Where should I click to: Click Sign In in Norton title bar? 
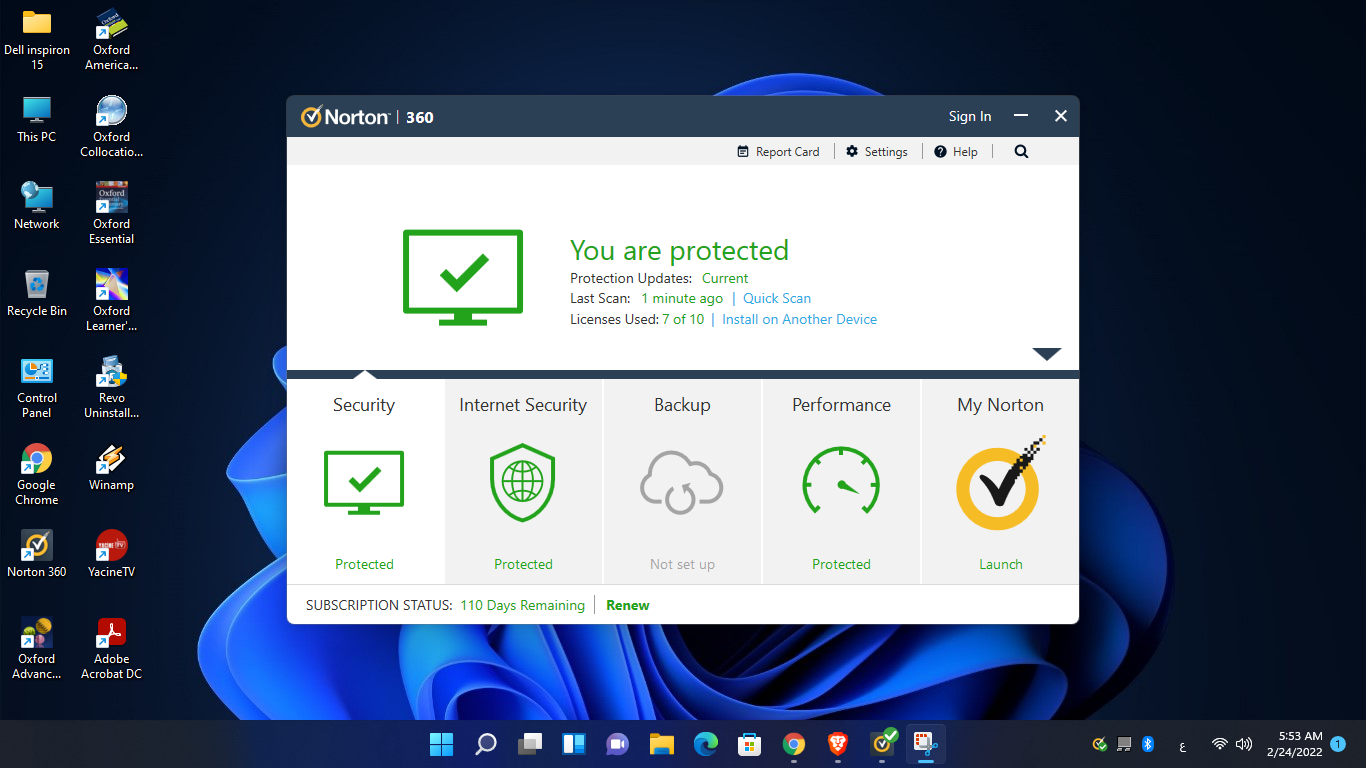coord(970,117)
